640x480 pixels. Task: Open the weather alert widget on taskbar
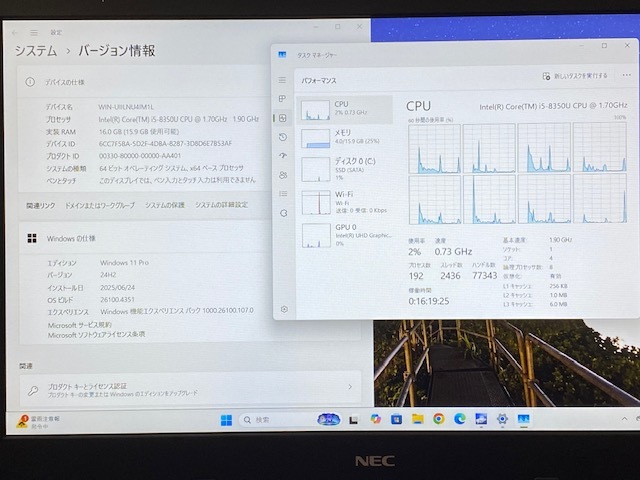38,422
